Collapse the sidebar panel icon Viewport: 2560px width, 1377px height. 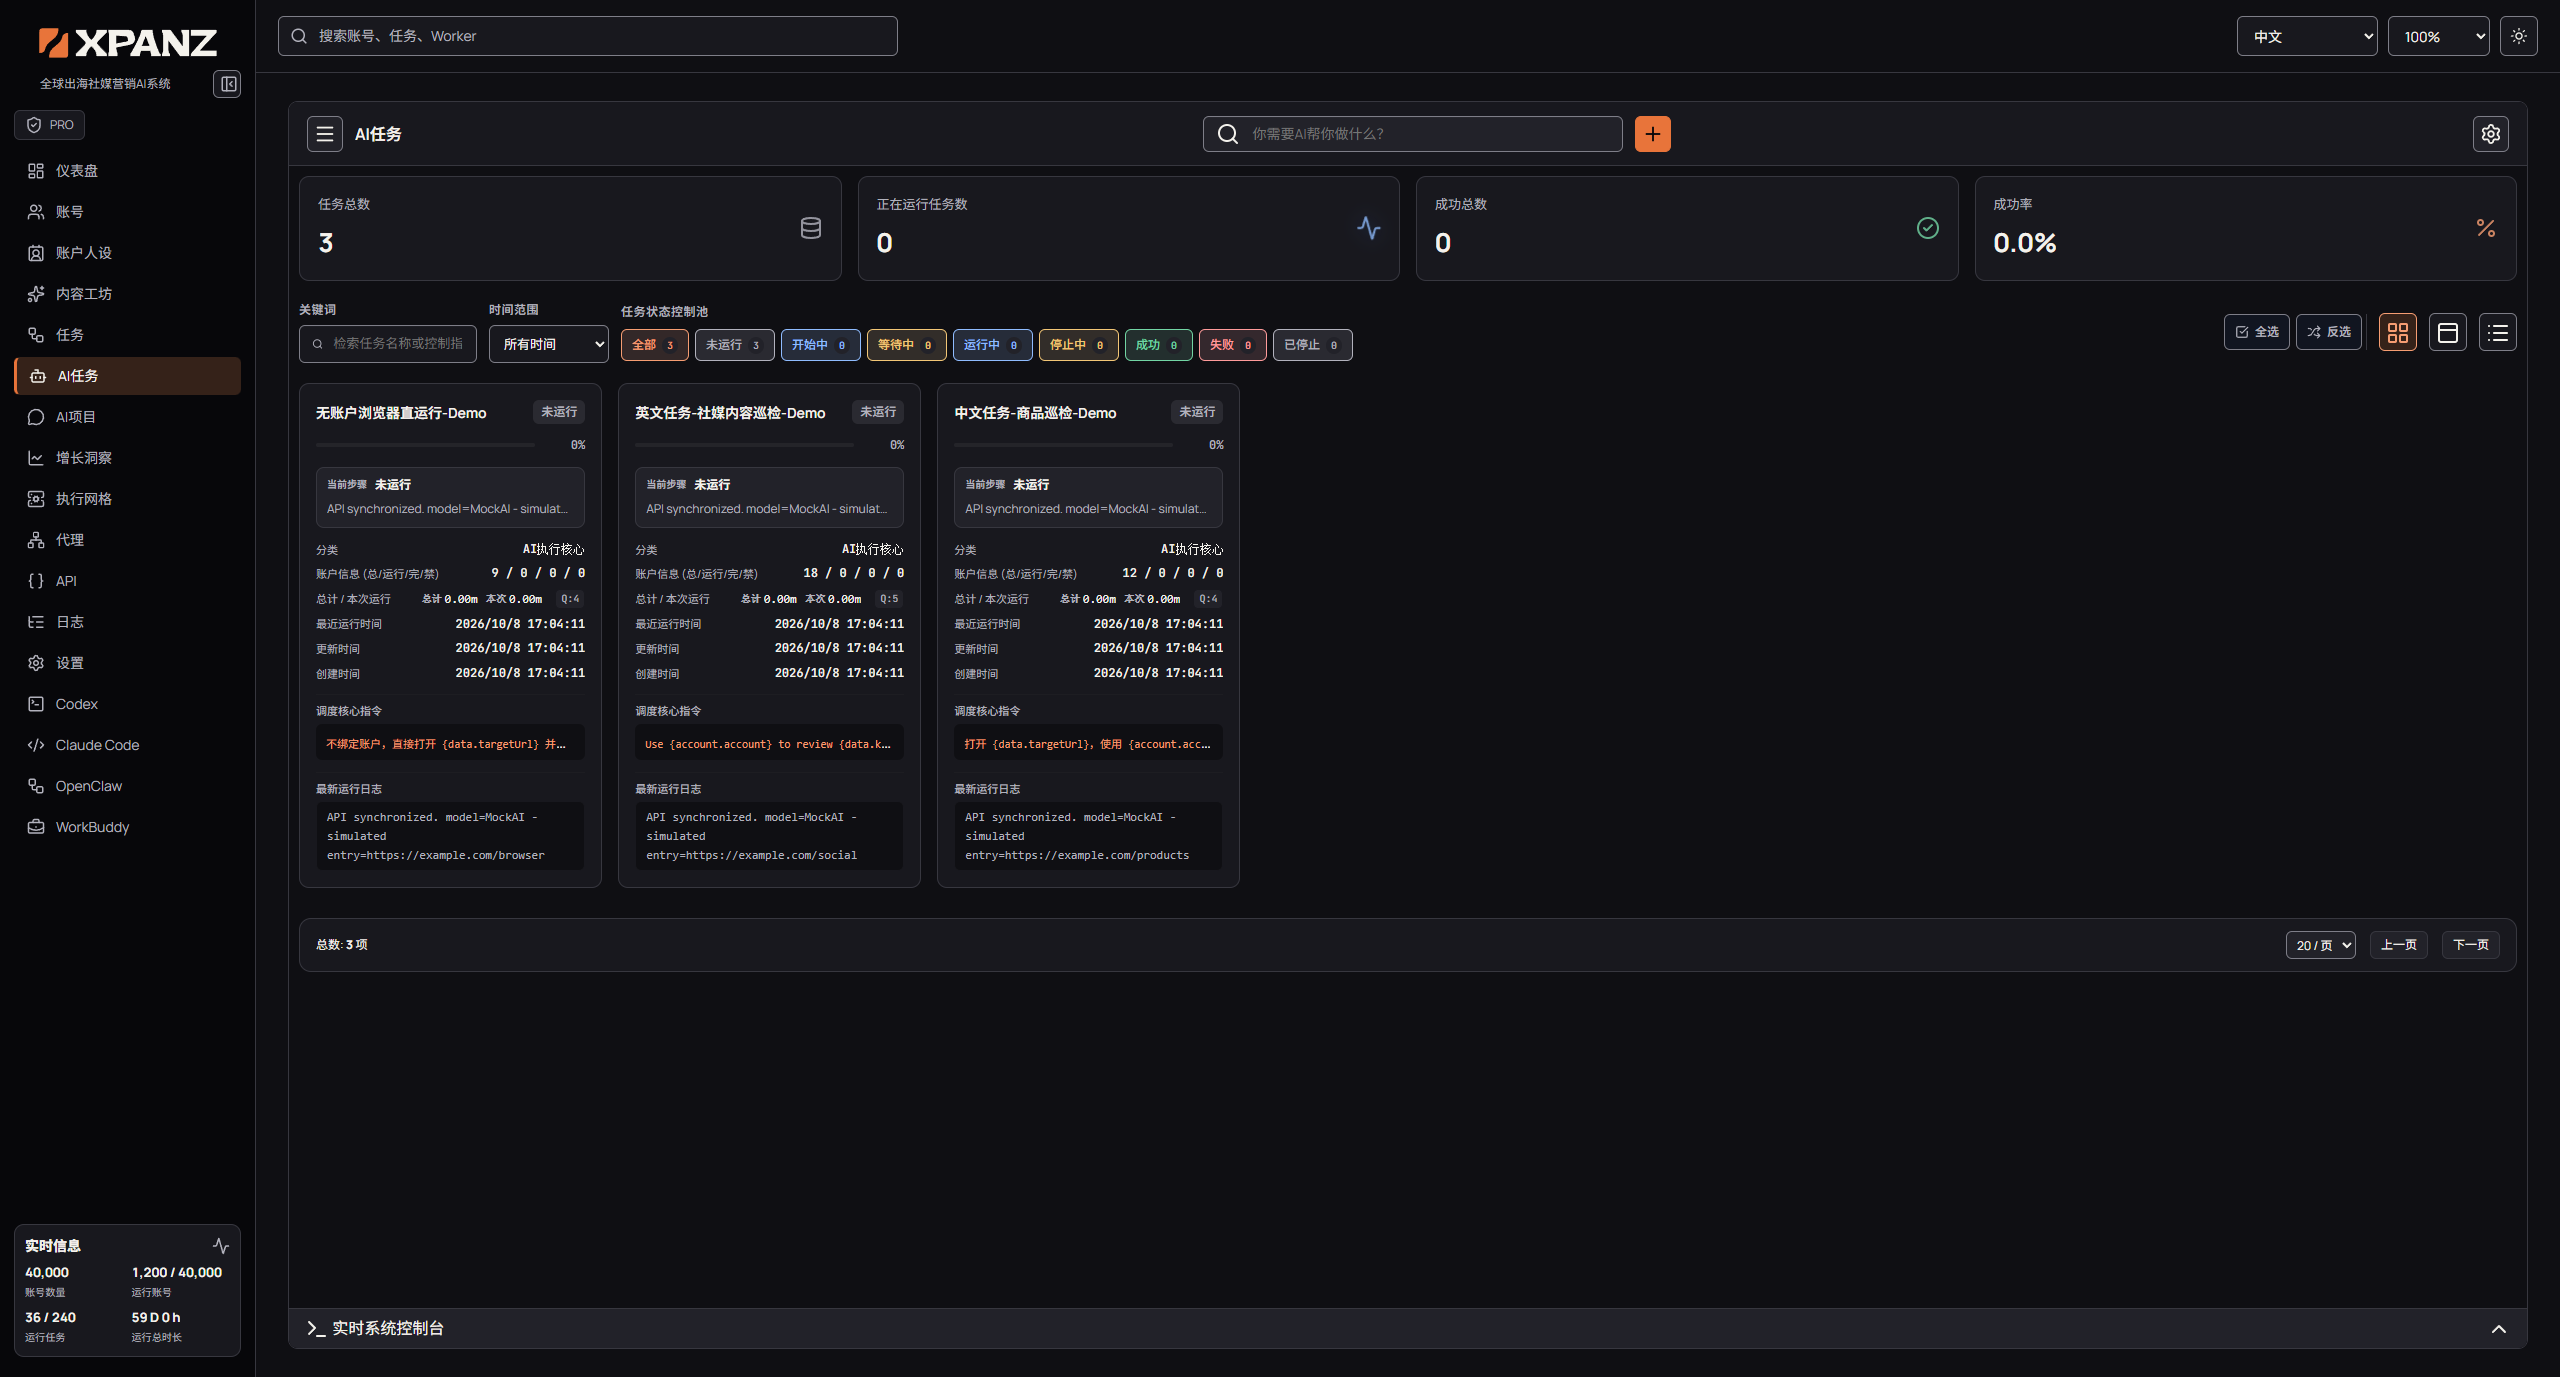click(227, 84)
